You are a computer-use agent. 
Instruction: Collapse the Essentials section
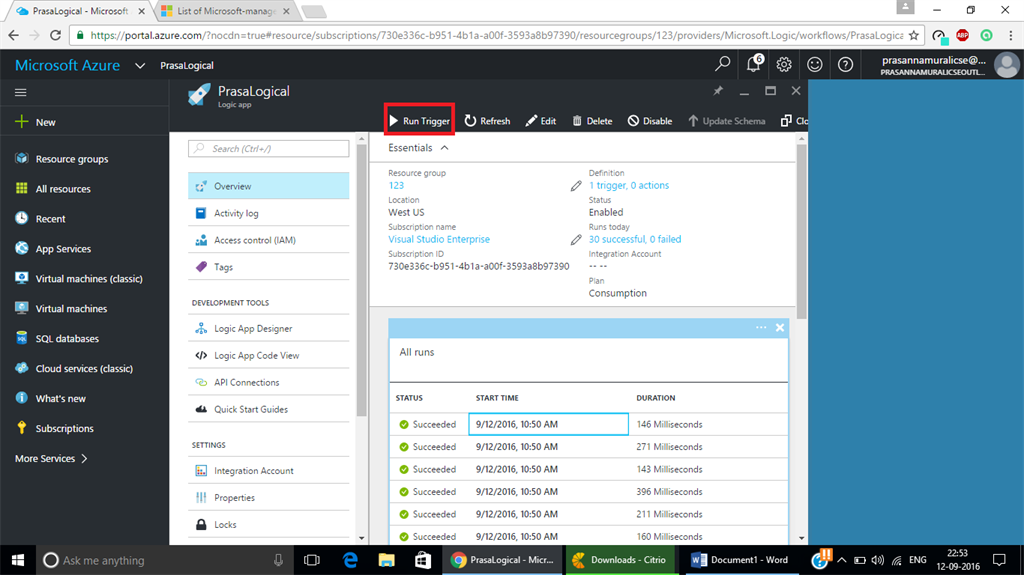(x=445, y=148)
